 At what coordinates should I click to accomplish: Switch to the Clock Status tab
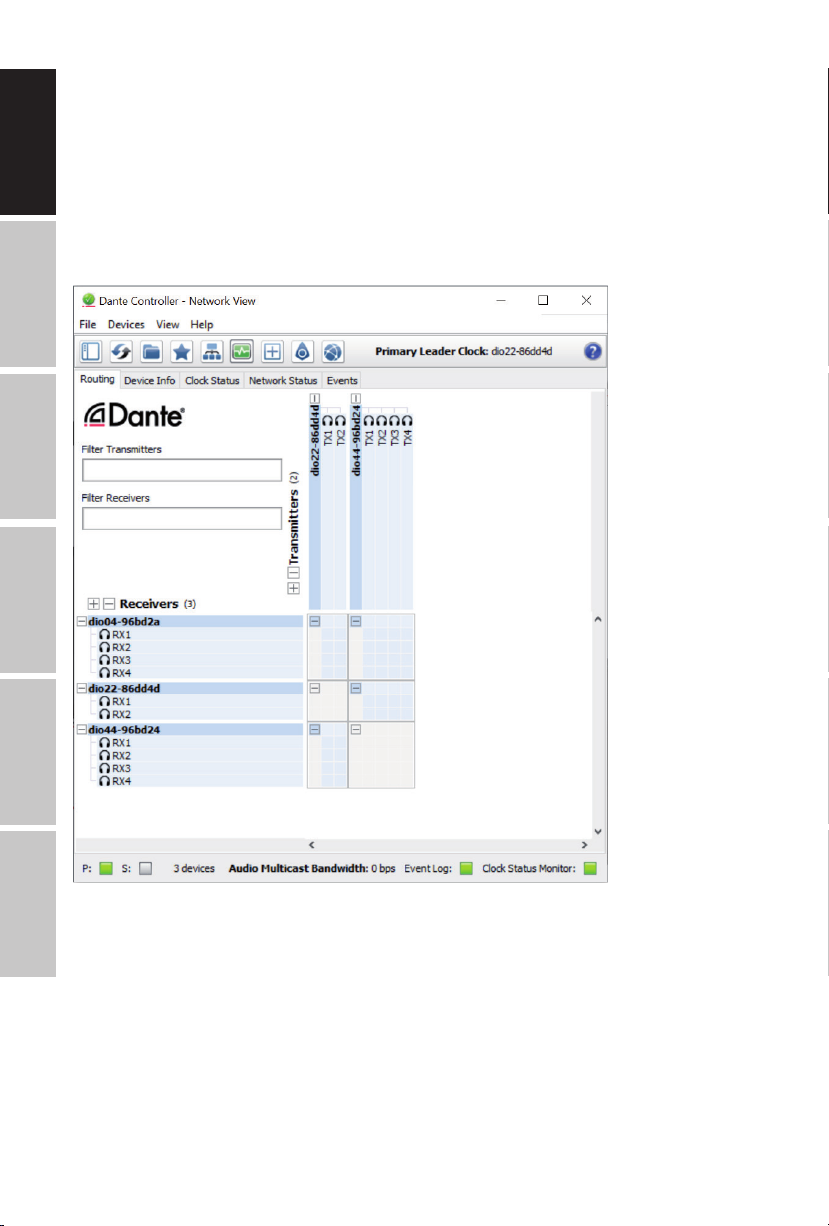(x=212, y=380)
